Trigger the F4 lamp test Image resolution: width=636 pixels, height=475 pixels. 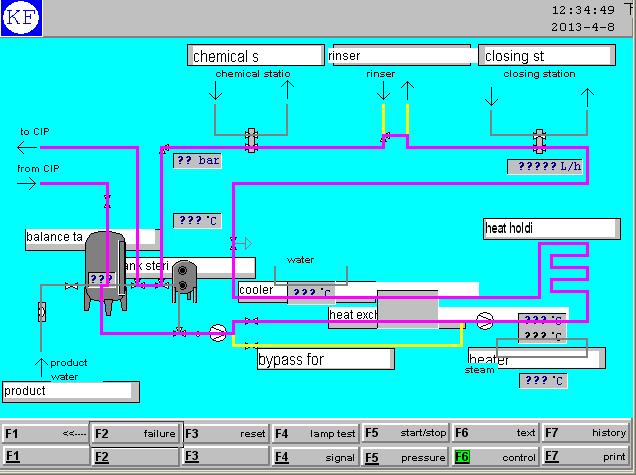pos(314,433)
